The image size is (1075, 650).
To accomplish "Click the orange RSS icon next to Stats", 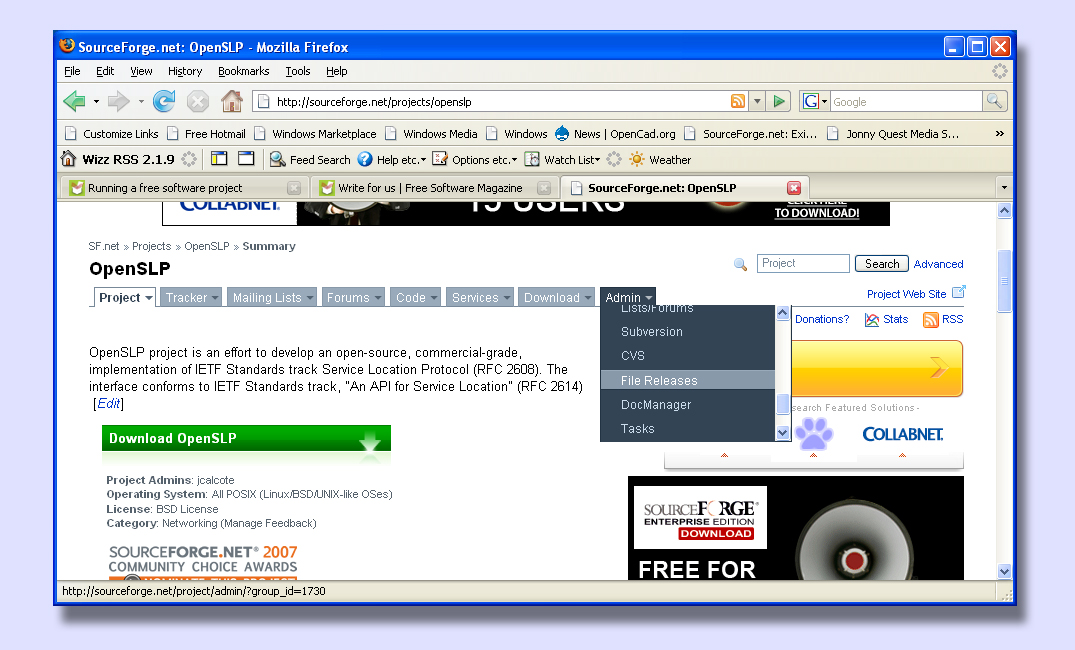I will click(930, 320).
